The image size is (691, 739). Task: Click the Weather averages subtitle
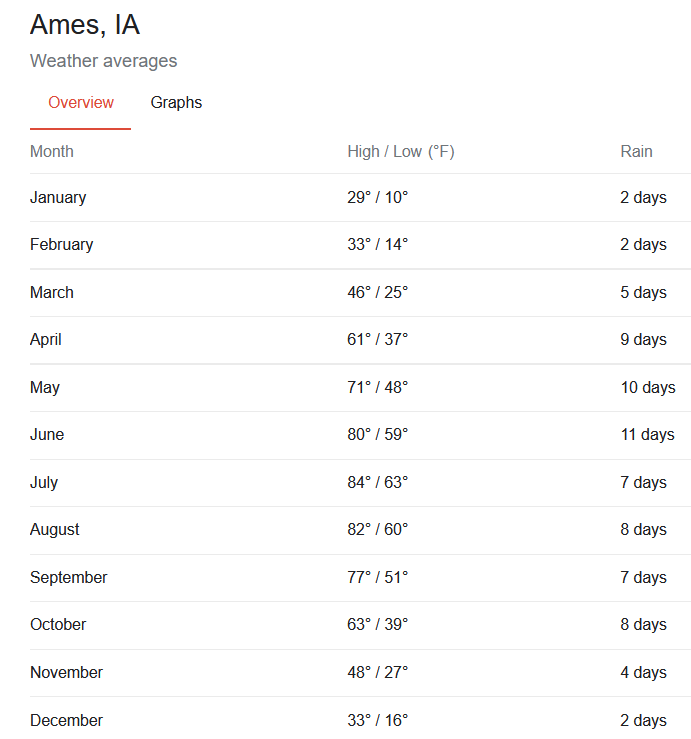point(103,61)
